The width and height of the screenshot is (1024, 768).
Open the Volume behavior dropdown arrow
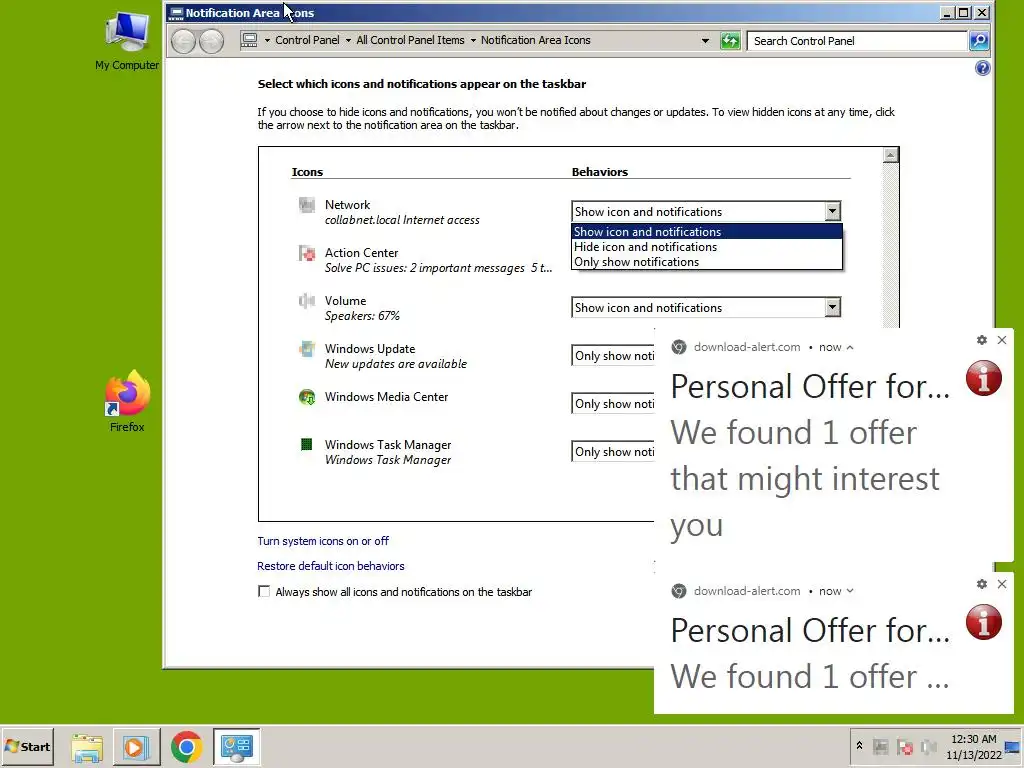[x=832, y=308]
